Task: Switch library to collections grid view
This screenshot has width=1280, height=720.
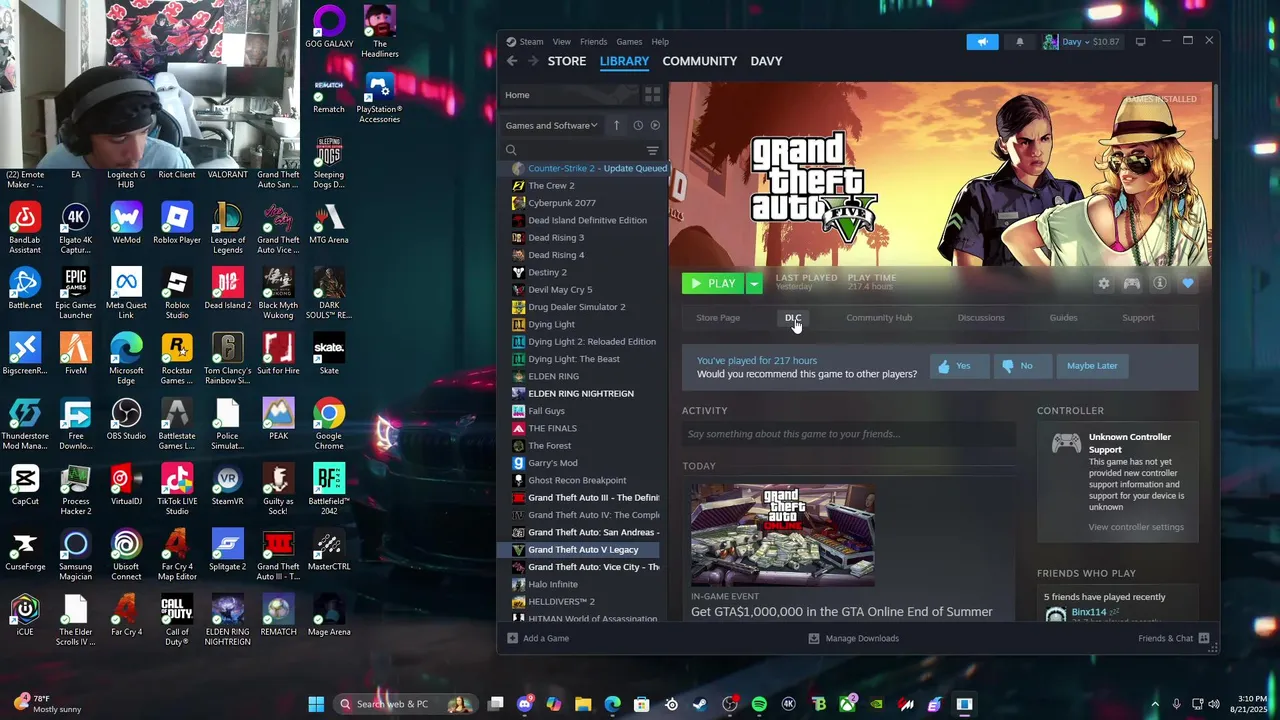Action: [x=652, y=95]
